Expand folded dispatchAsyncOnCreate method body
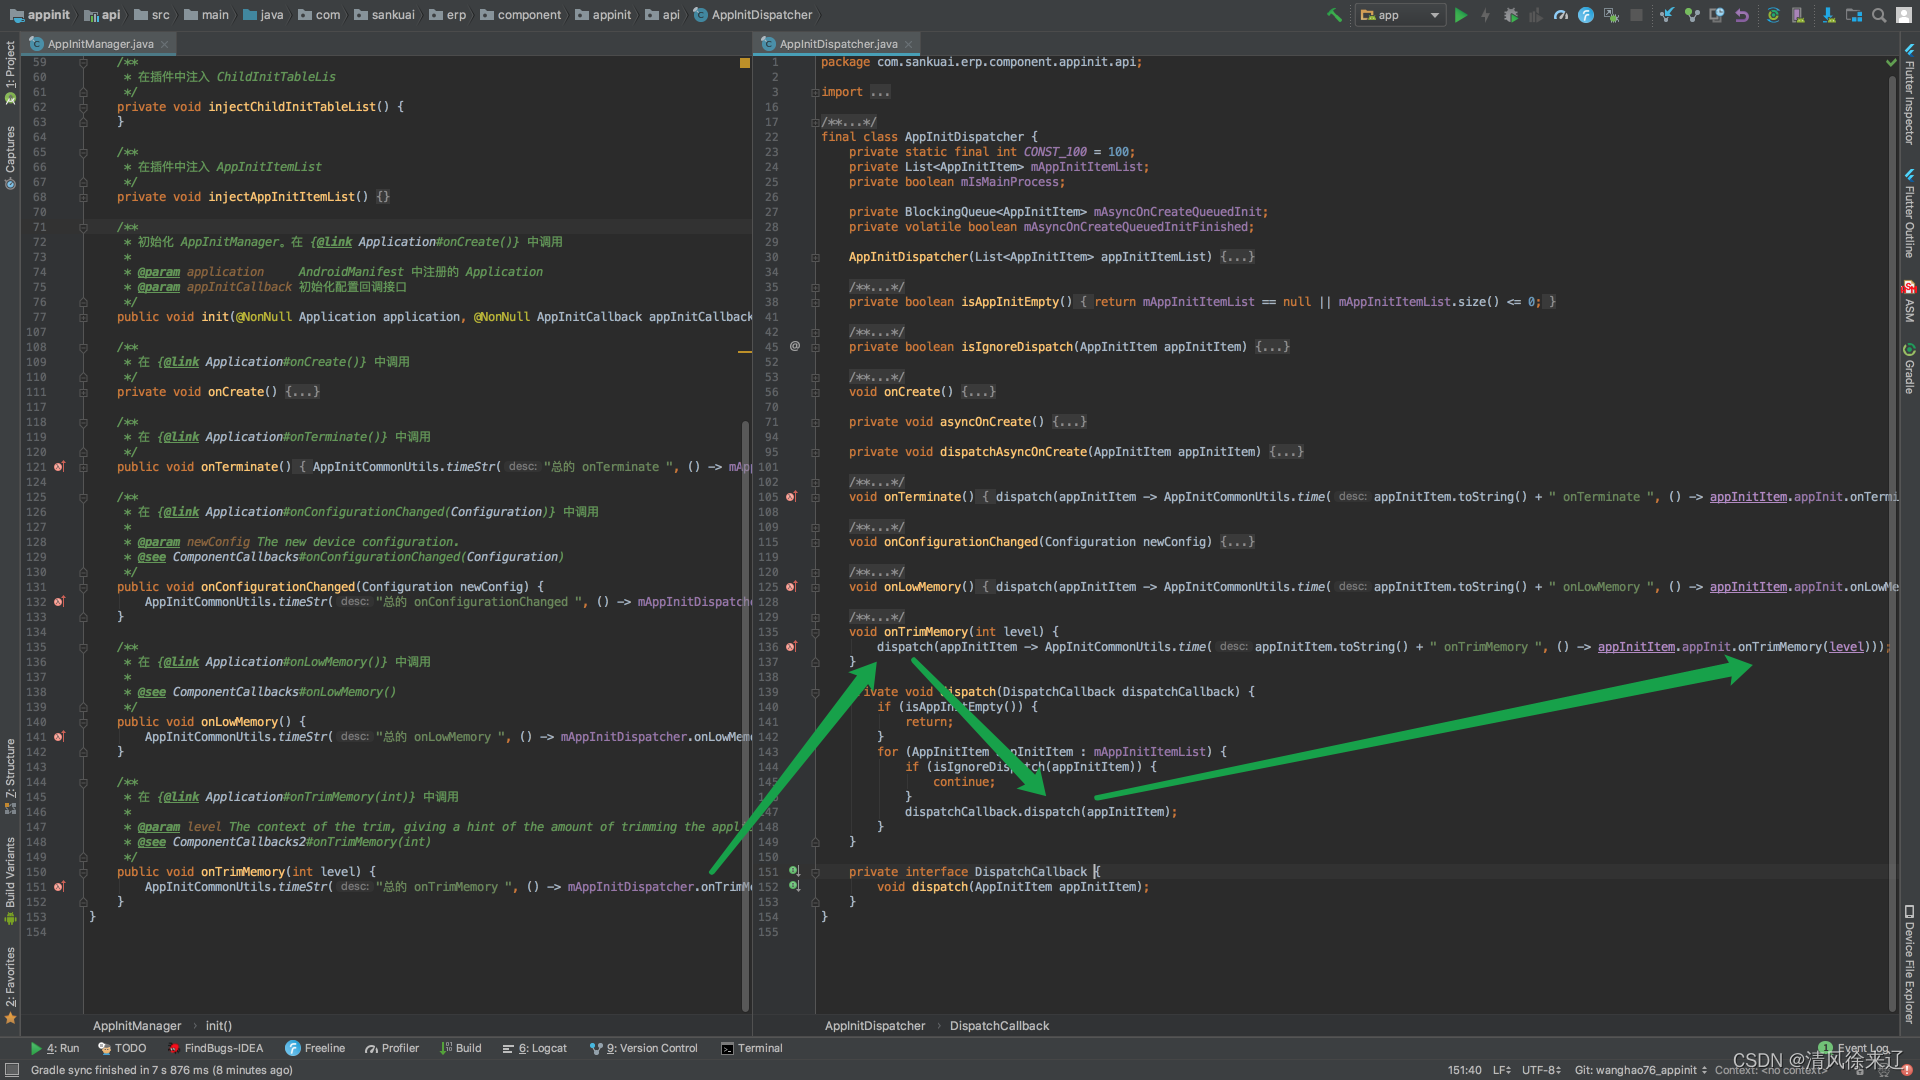 coord(1286,452)
